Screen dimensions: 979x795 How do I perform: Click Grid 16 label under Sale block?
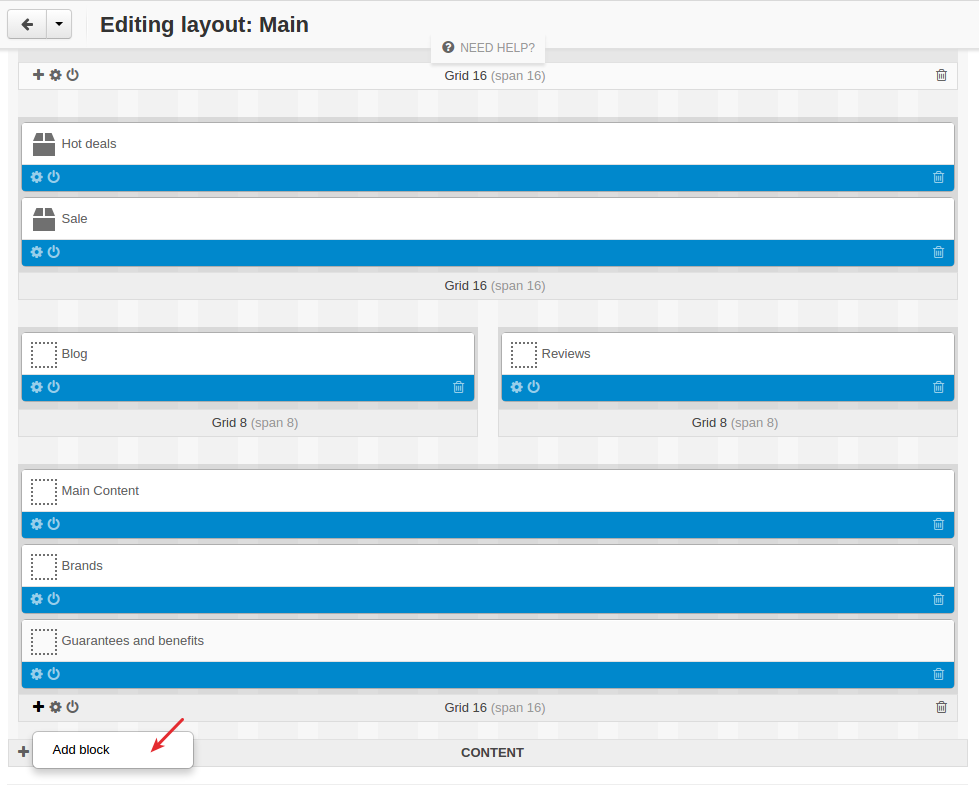[494, 285]
